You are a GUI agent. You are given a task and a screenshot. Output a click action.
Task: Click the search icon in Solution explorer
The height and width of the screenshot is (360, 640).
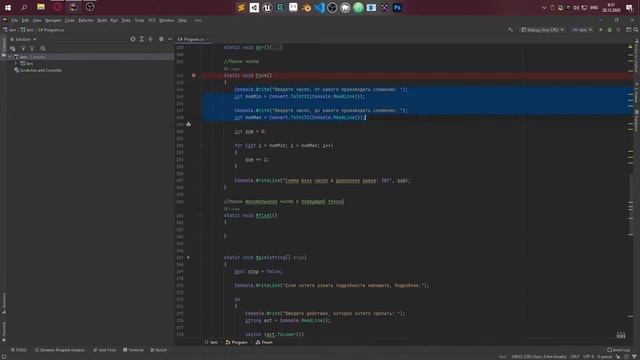point(43,49)
